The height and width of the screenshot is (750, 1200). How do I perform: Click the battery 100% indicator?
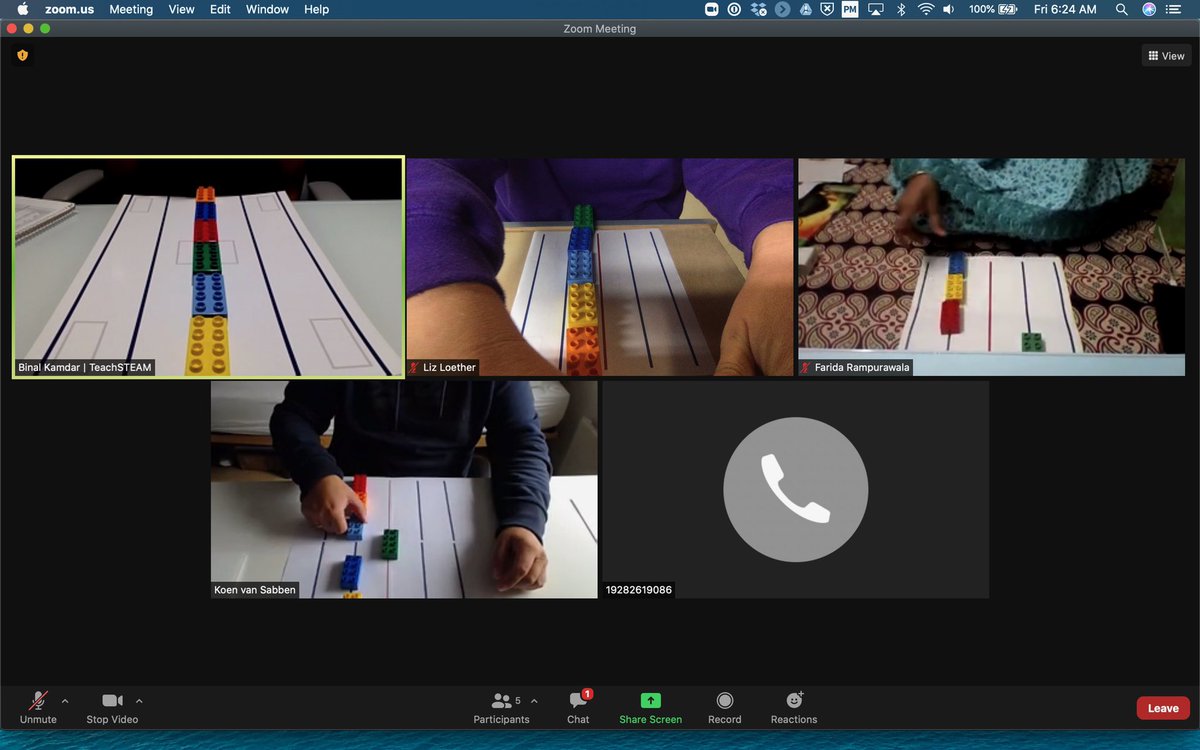click(992, 9)
